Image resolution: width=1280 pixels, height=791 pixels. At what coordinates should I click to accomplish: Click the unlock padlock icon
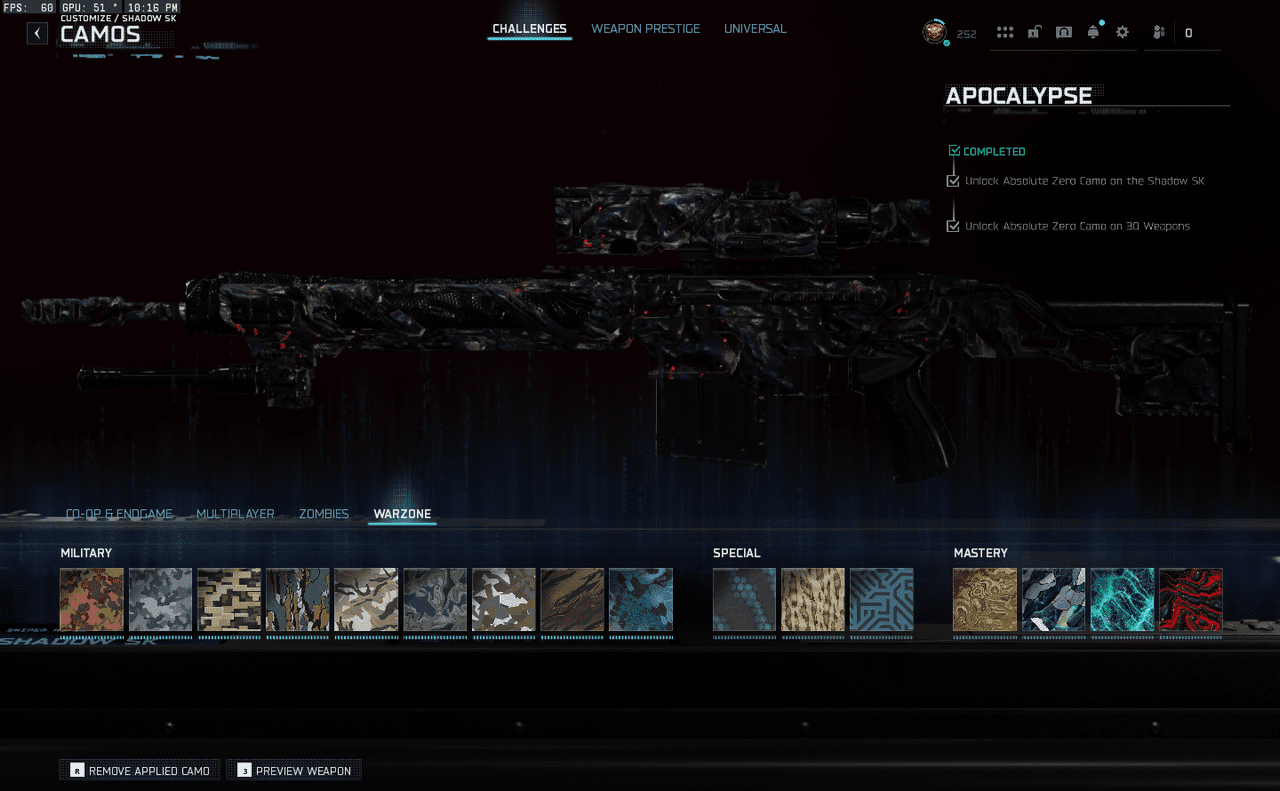pyautogui.click(x=1034, y=32)
